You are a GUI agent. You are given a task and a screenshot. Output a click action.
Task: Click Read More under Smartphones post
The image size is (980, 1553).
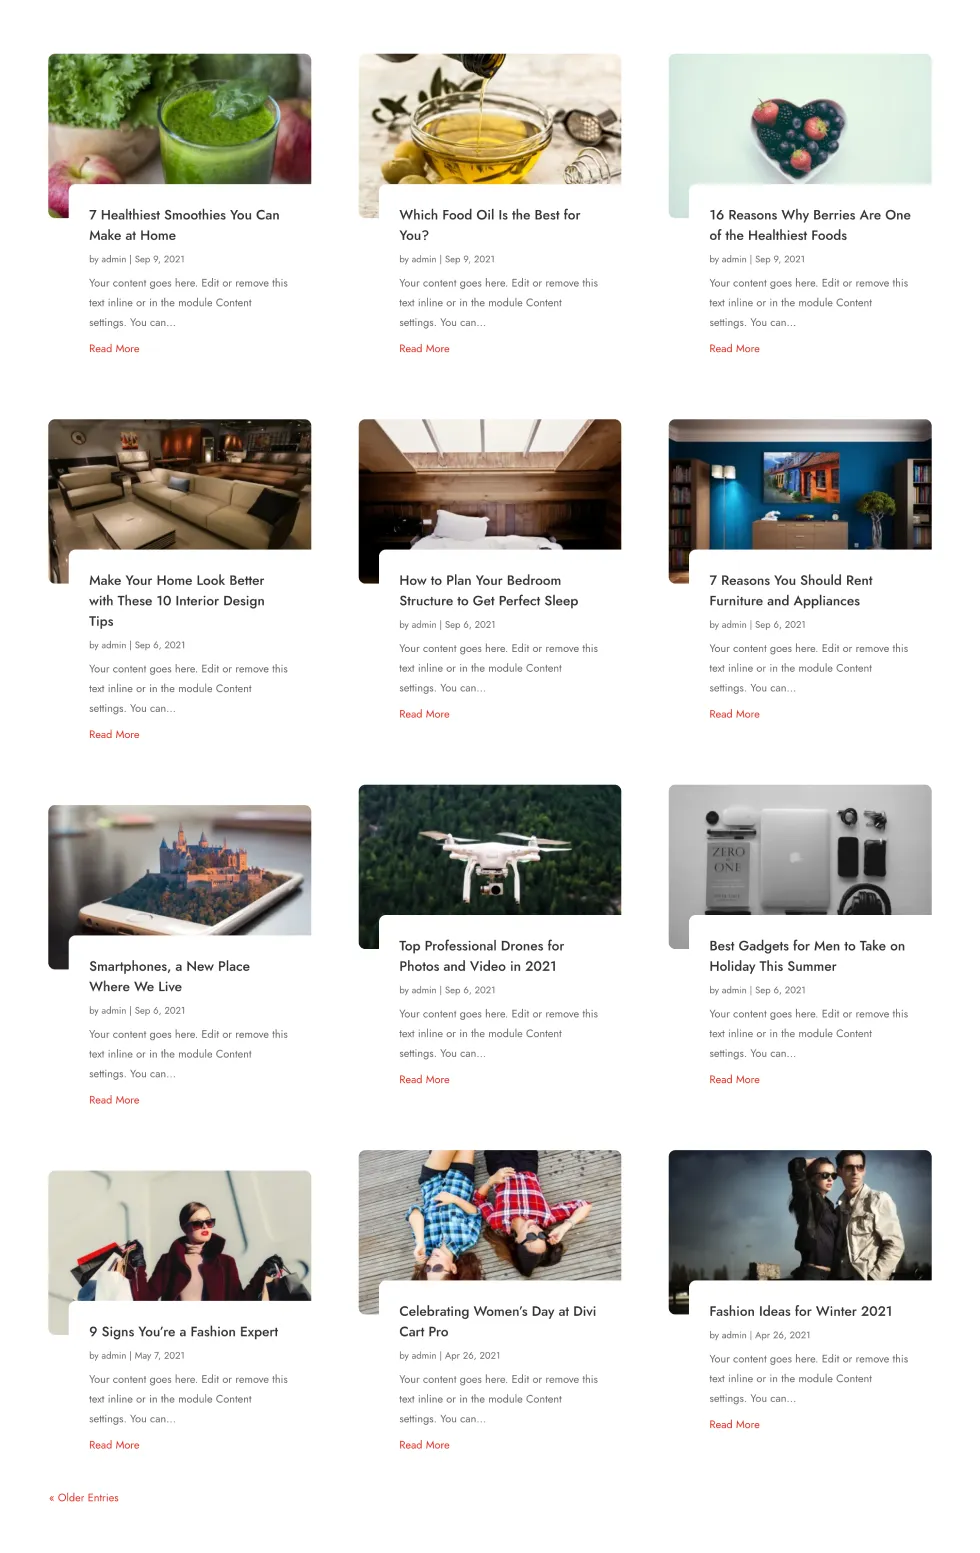click(x=114, y=1100)
